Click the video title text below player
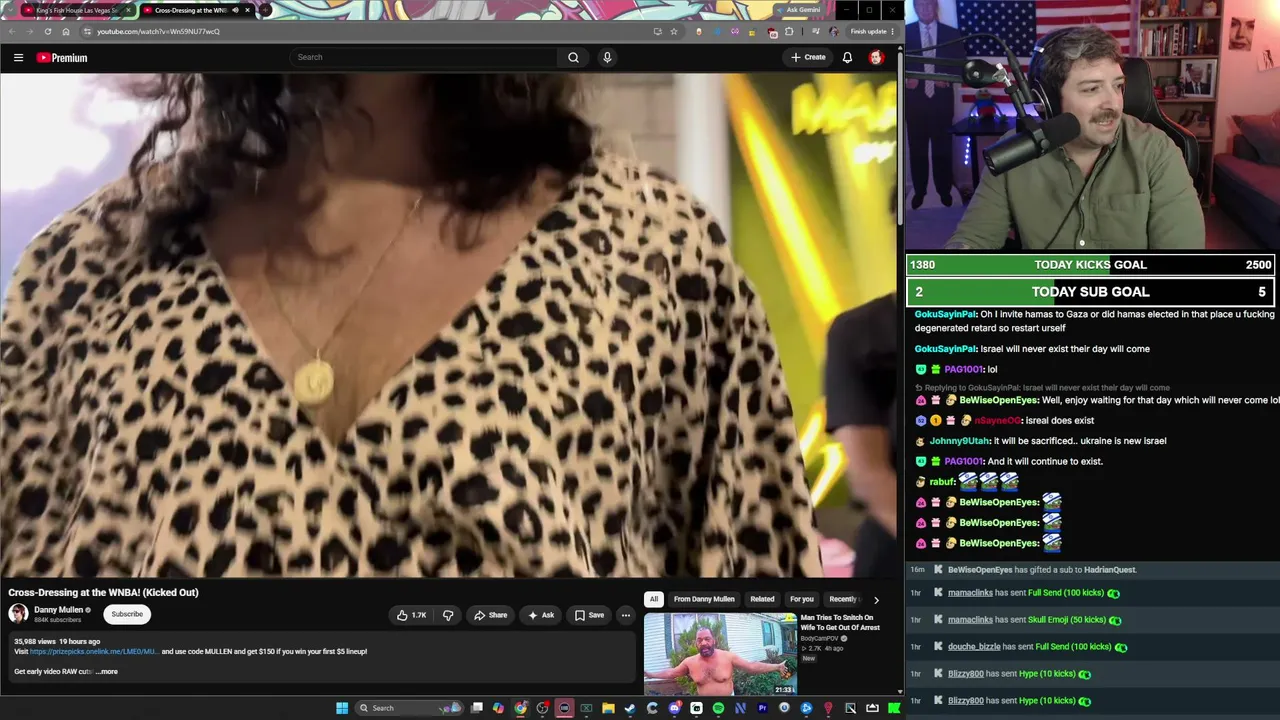The image size is (1280, 720). point(103,593)
